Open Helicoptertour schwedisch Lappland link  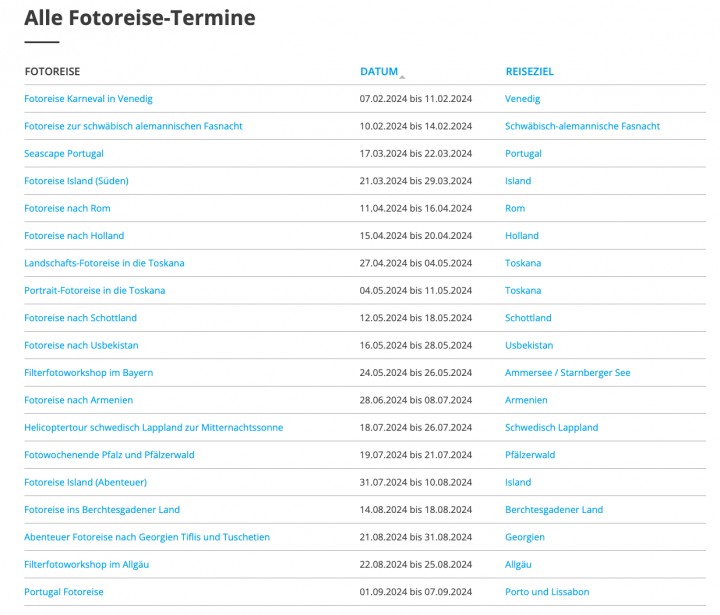point(154,428)
